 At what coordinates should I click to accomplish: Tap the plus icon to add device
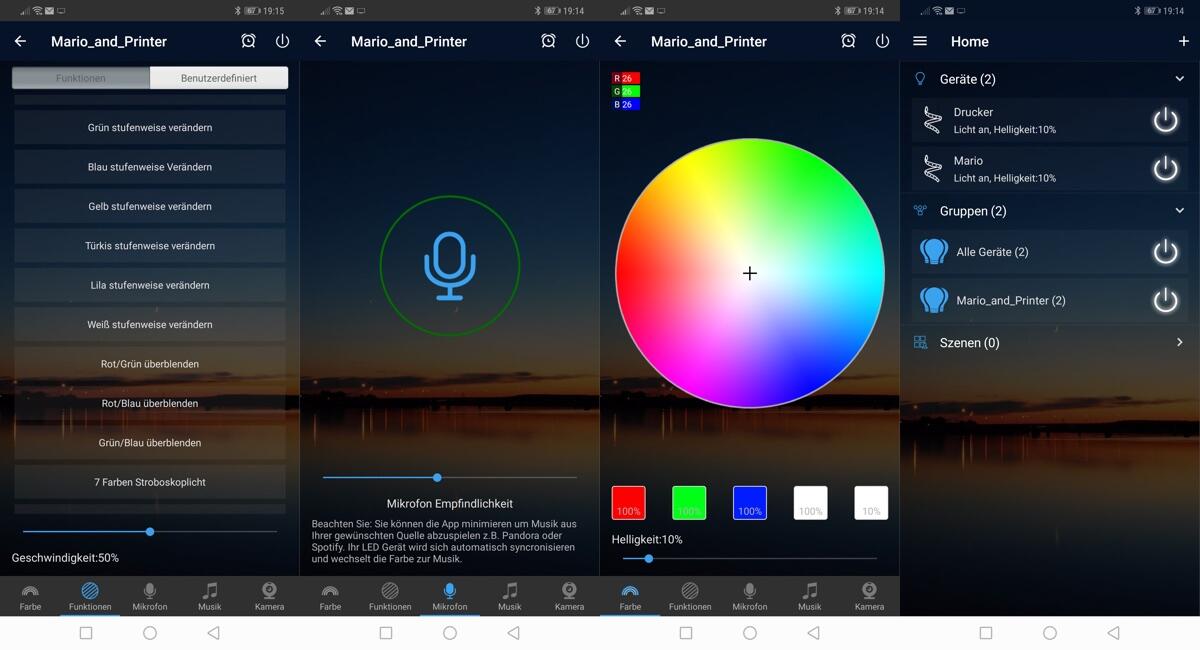pos(1183,41)
